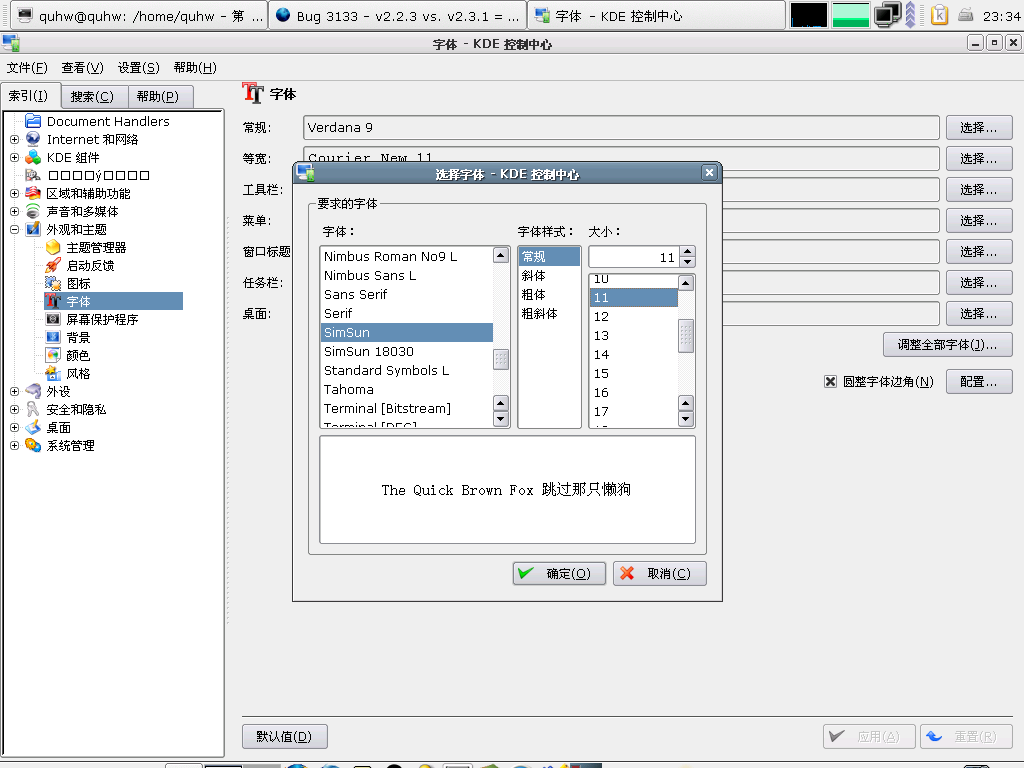Open the 风格 style icon
The image size is (1024, 768).
click(x=53, y=373)
